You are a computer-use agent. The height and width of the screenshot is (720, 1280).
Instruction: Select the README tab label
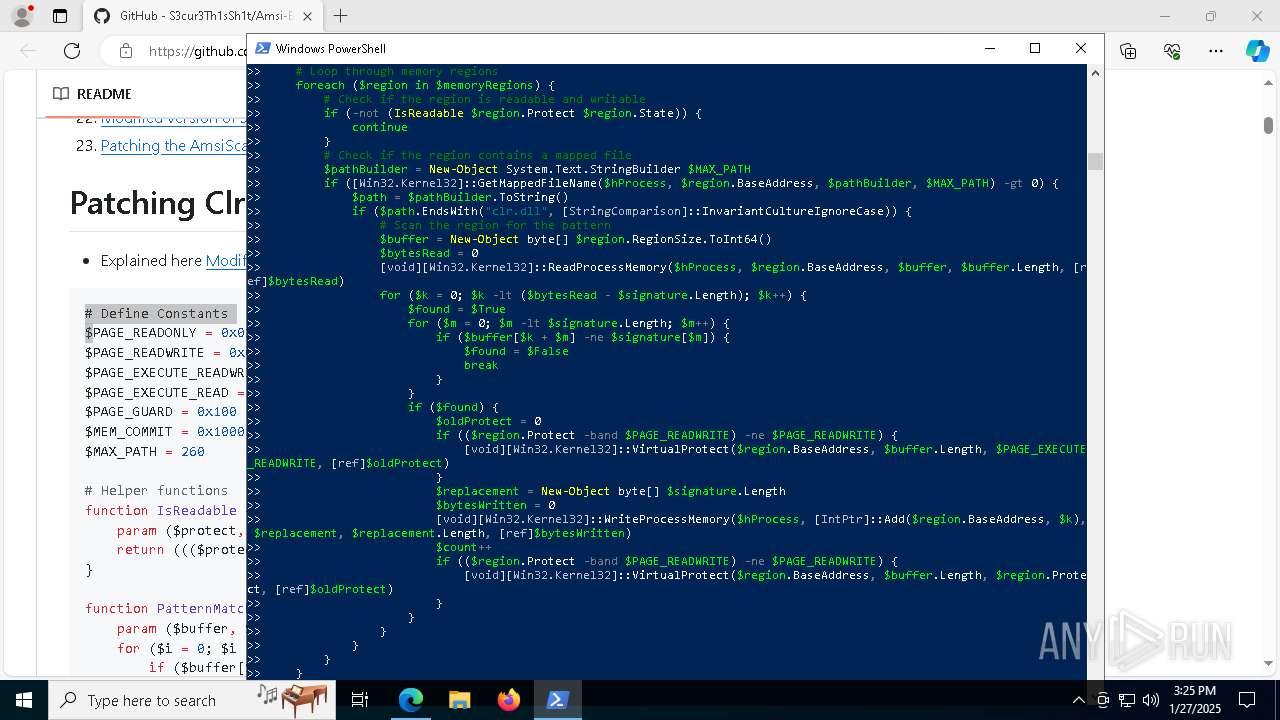pos(104,94)
